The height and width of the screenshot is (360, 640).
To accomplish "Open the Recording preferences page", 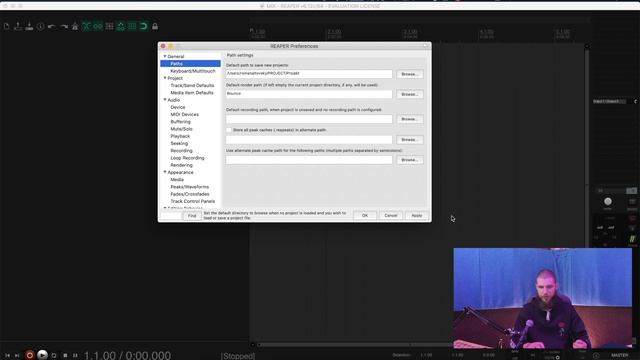I will pos(181,151).
